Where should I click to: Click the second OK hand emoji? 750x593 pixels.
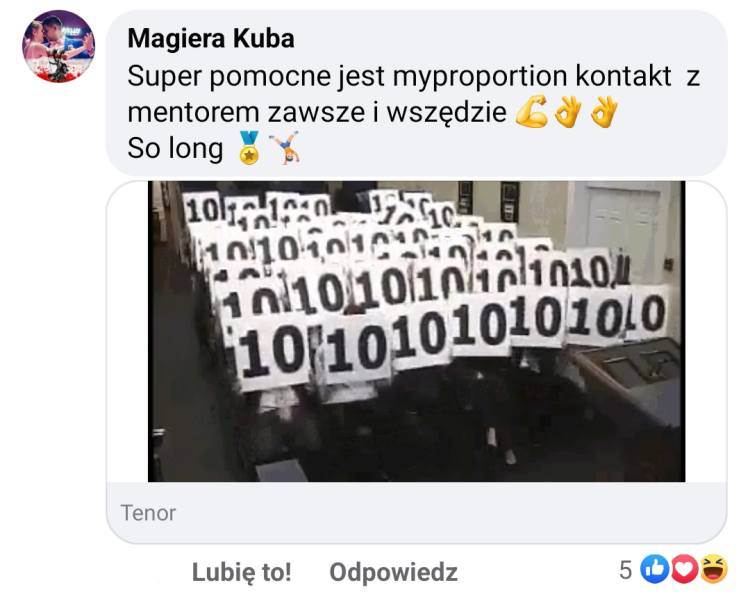pos(604,112)
